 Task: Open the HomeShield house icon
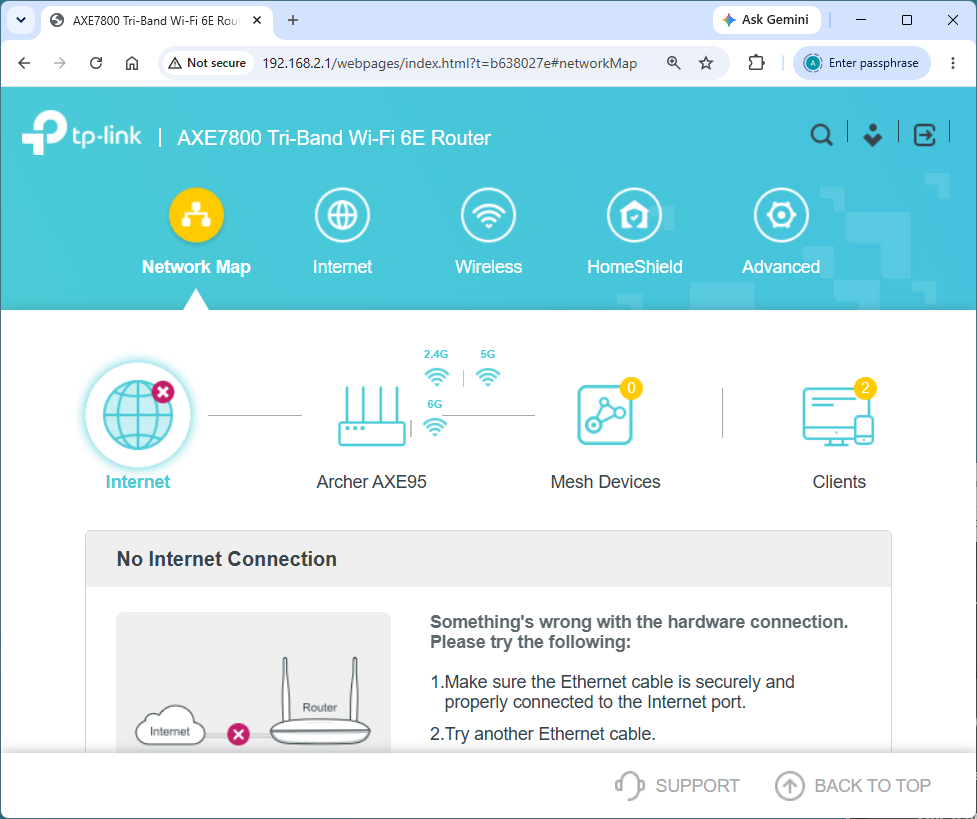pyautogui.click(x=634, y=215)
